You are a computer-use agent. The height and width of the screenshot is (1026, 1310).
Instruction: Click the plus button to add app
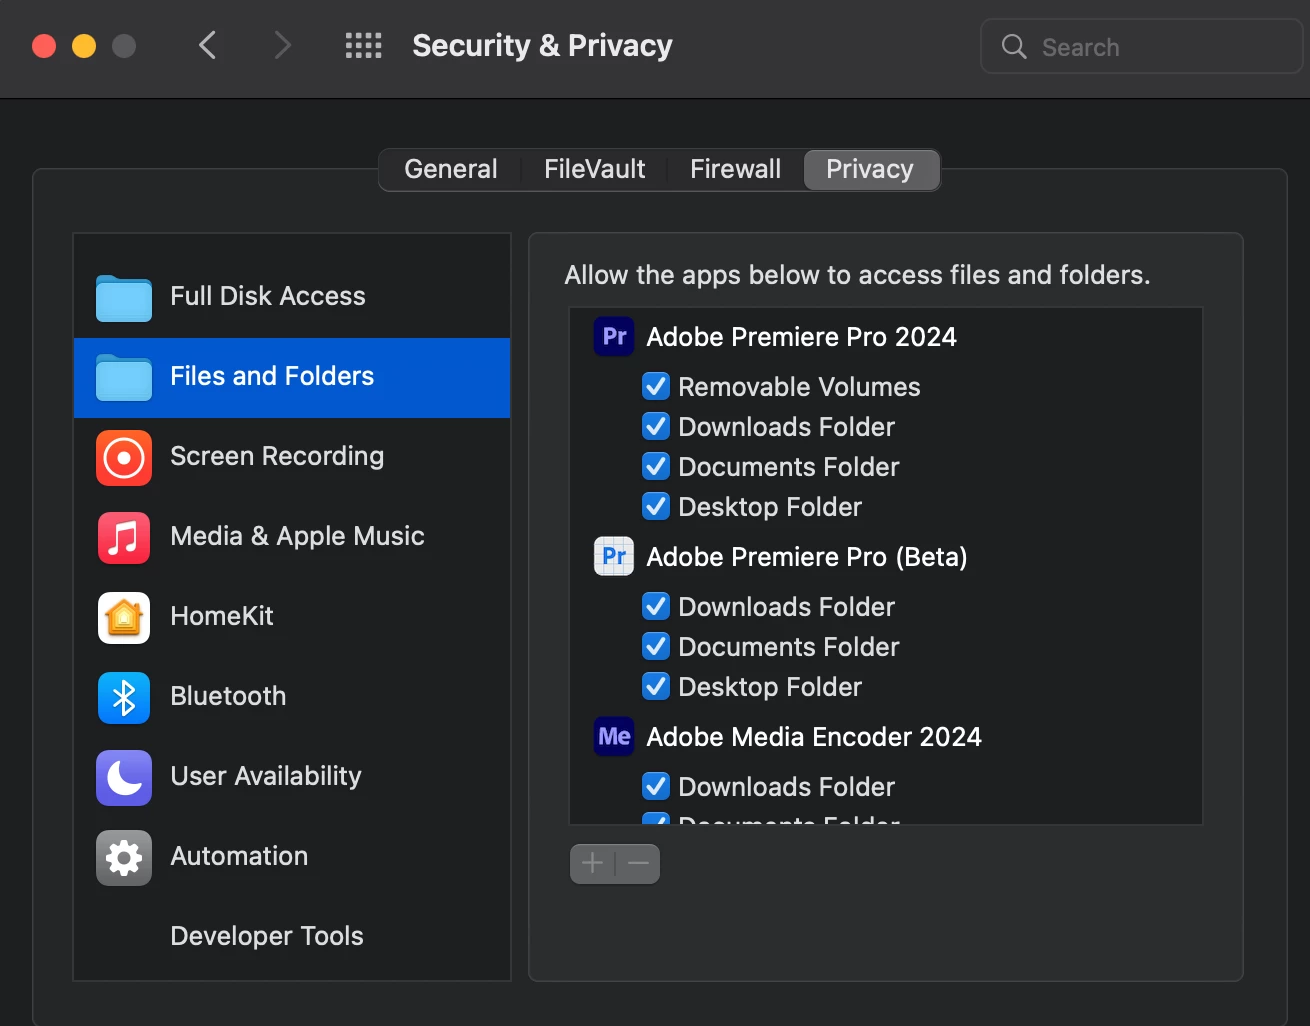pyautogui.click(x=592, y=863)
